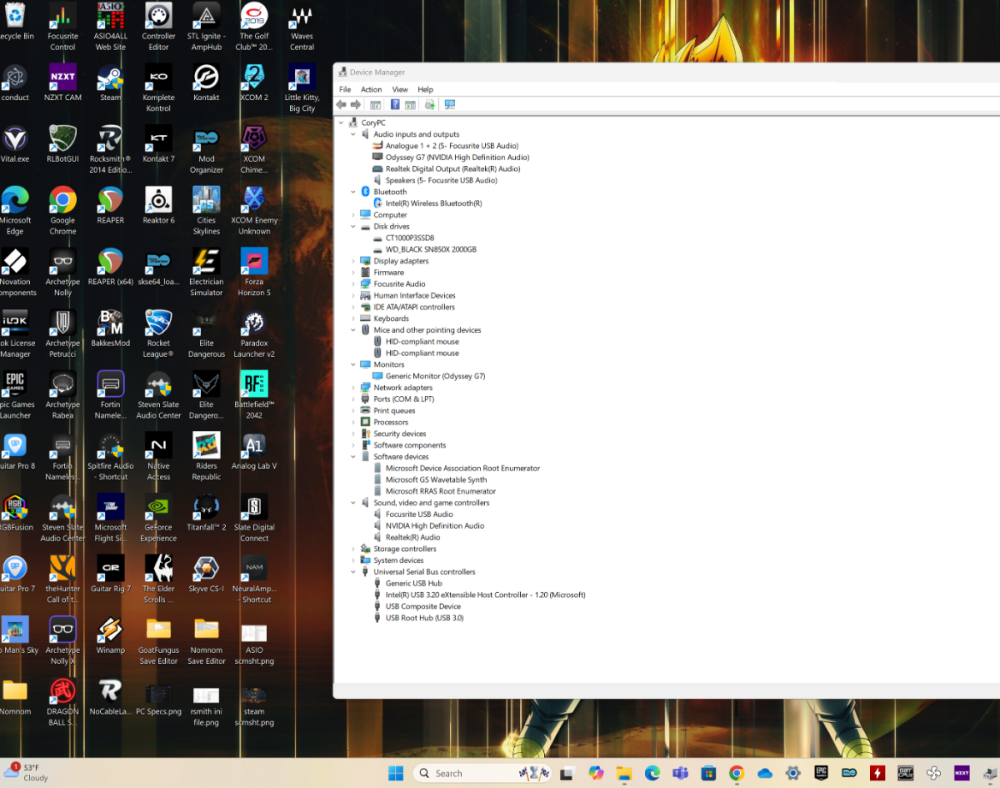Collapse the Disk drives category
1000x788 pixels.
tap(353, 226)
